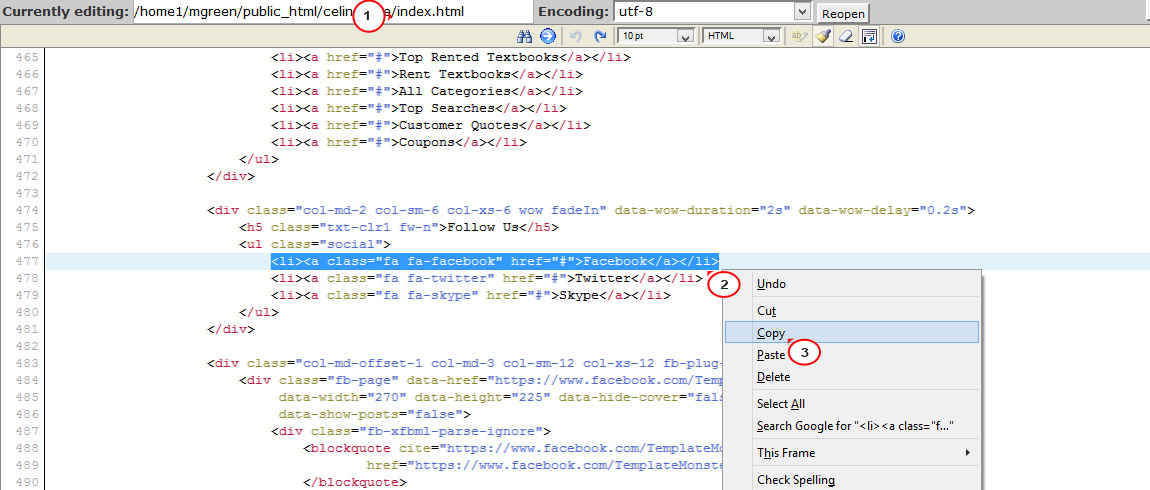
Task: Open the 10 pt font size dropdown
Action: [x=656, y=36]
